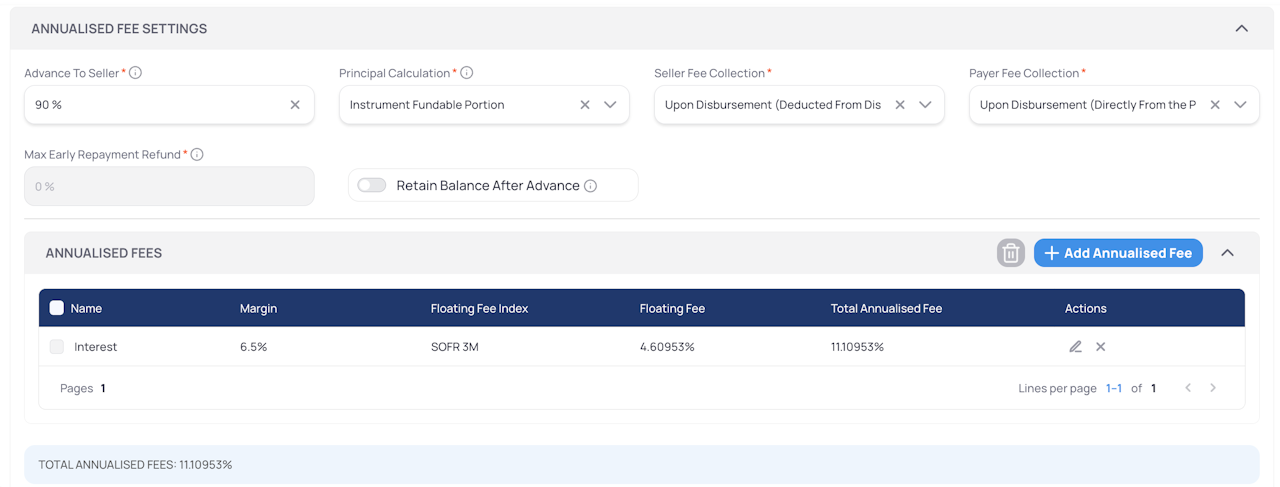Click the trash delete icon in Annualised Fees
Image resolution: width=1280 pixels, height=487 pixels.
pyautogui.click(x=1011, y=253)
